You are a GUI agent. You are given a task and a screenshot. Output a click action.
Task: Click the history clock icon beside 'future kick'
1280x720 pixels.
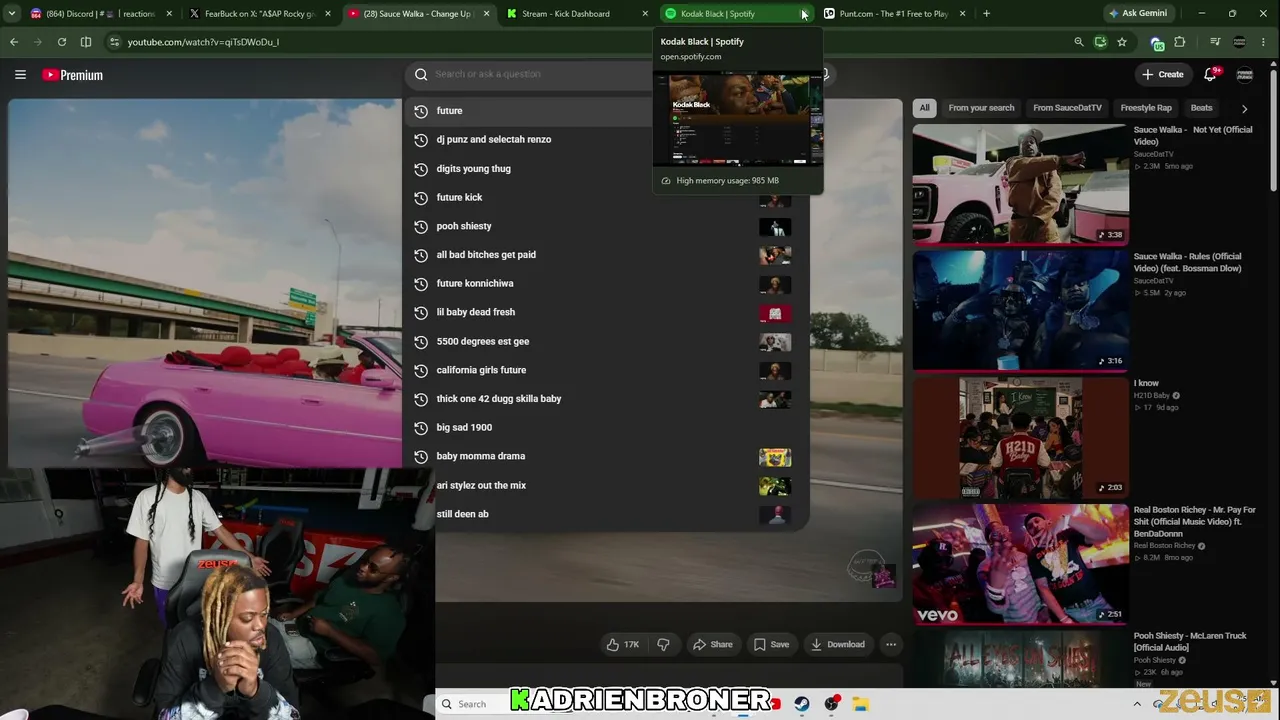tap(421, 197)
